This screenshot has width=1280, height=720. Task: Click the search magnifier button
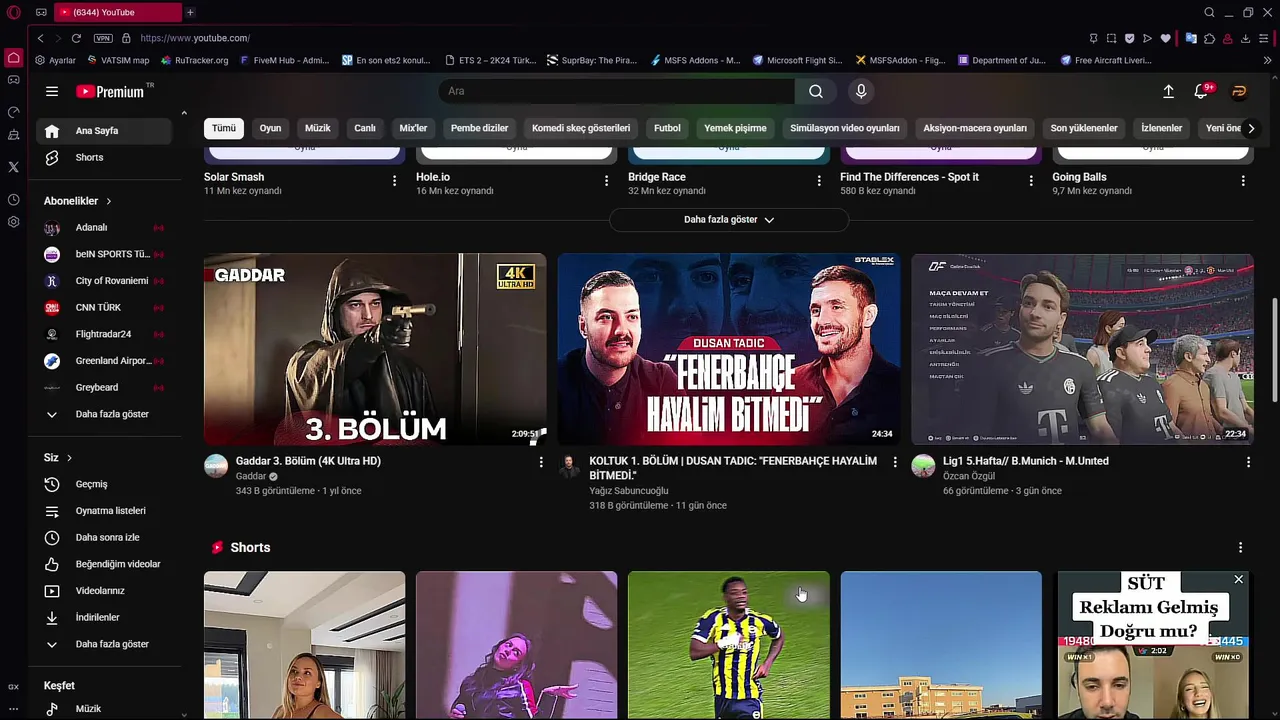click(x=816, y=91)
